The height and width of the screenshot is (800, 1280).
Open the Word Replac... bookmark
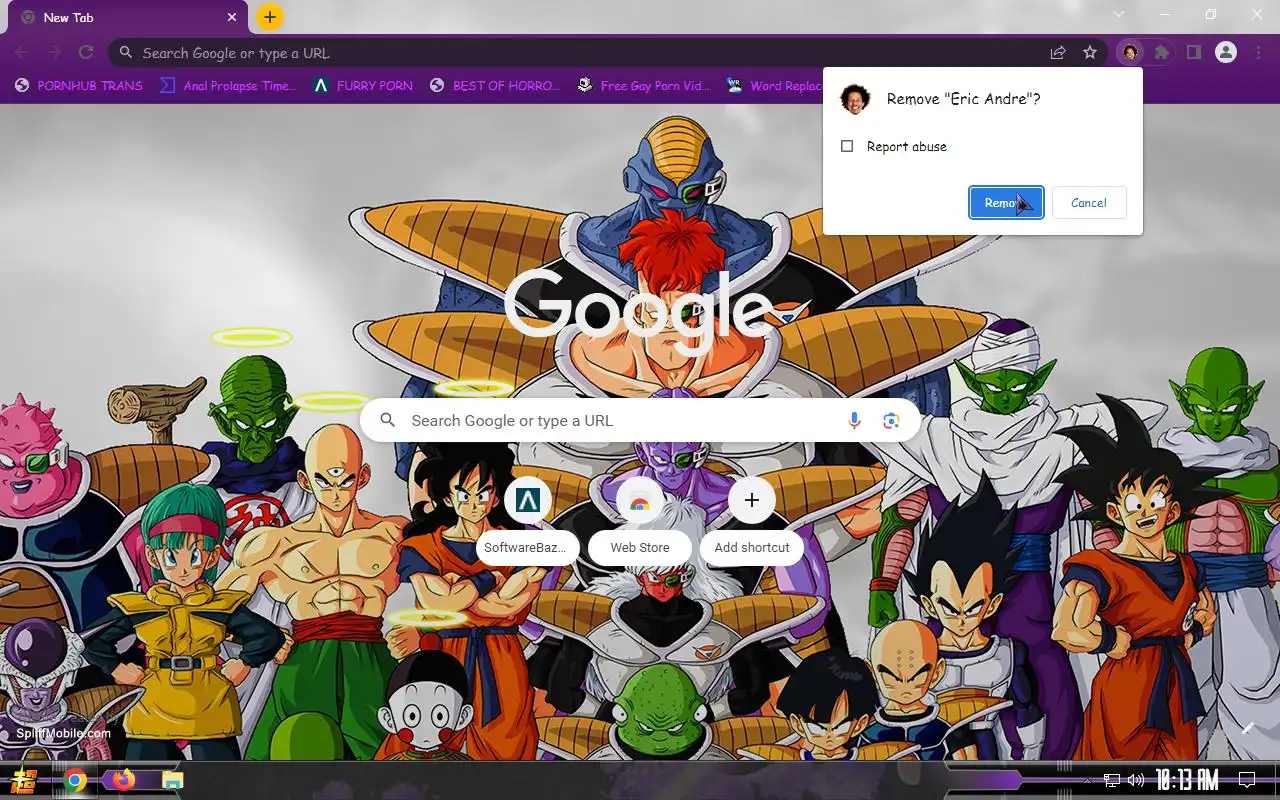(775, 86)
